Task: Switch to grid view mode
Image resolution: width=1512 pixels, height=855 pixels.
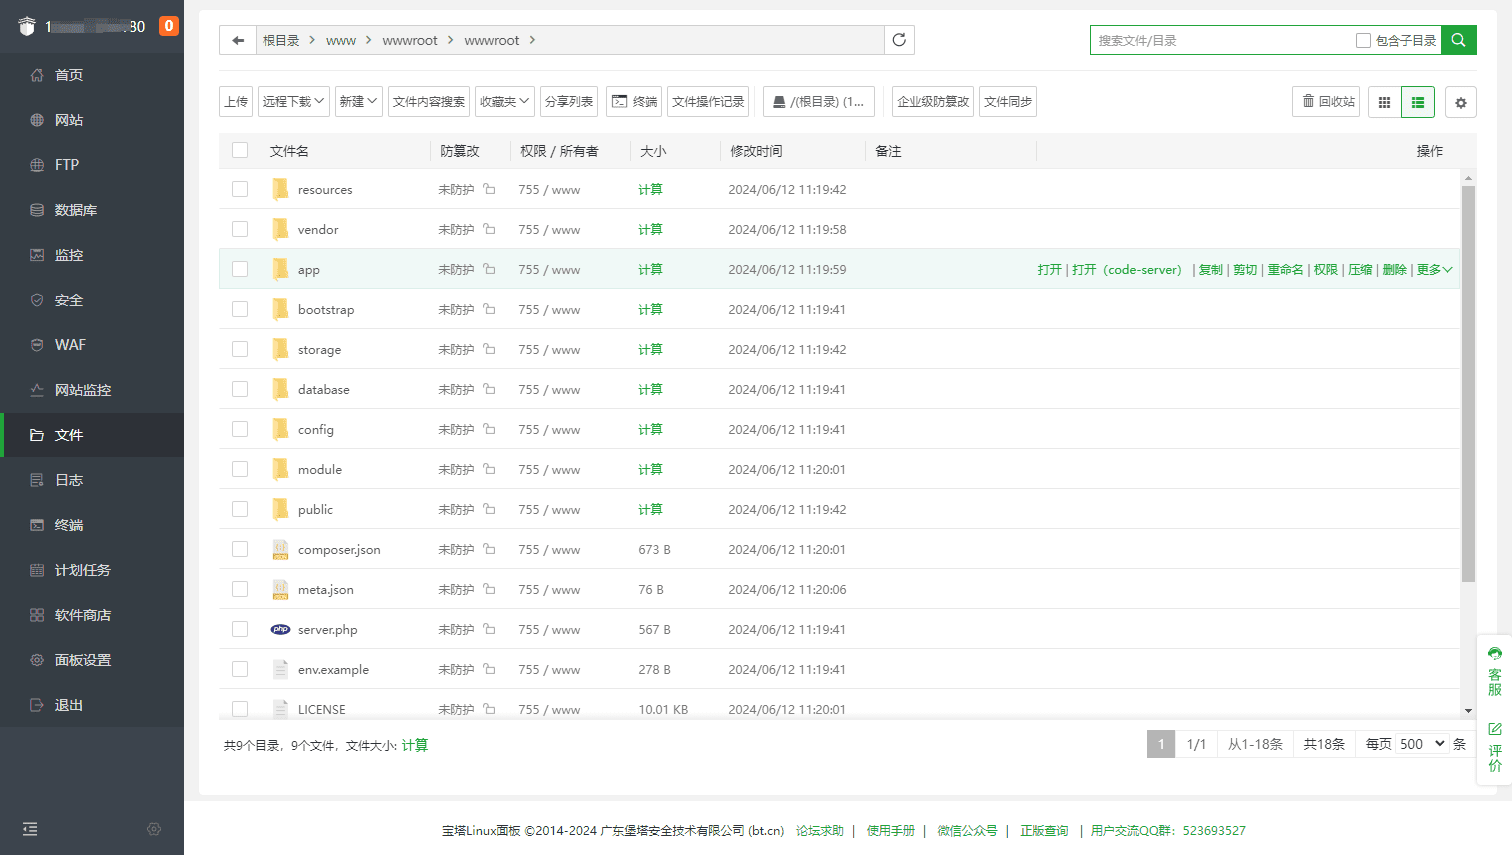Action: coord(1384,101)
